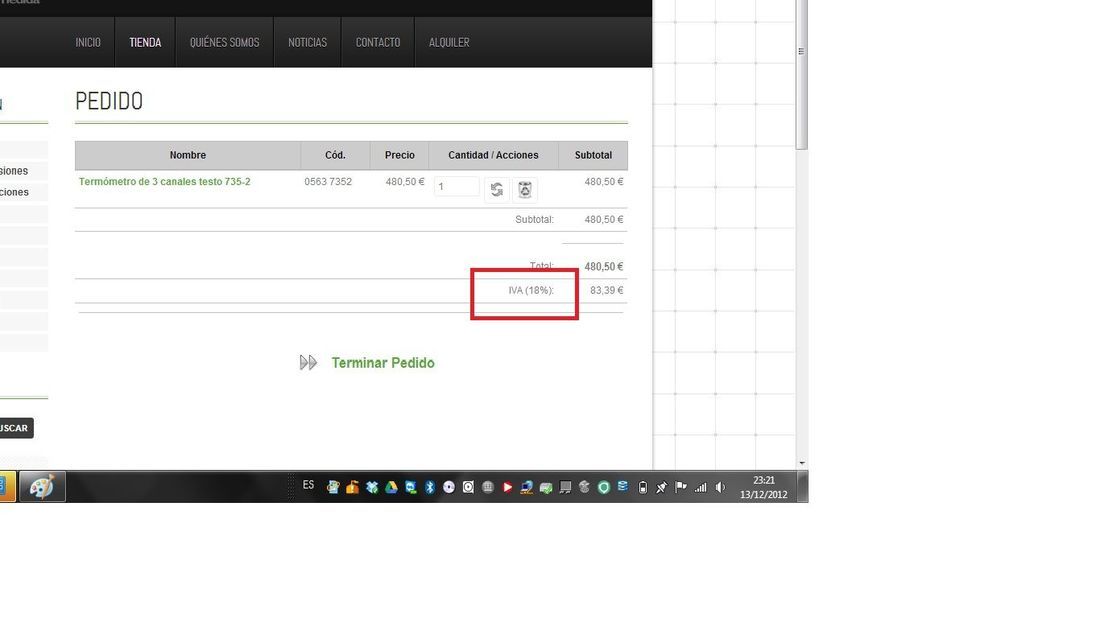Click the ES language indicator in taskbar
Viewport: 1100px width, 618px height.
click(309, 485)
